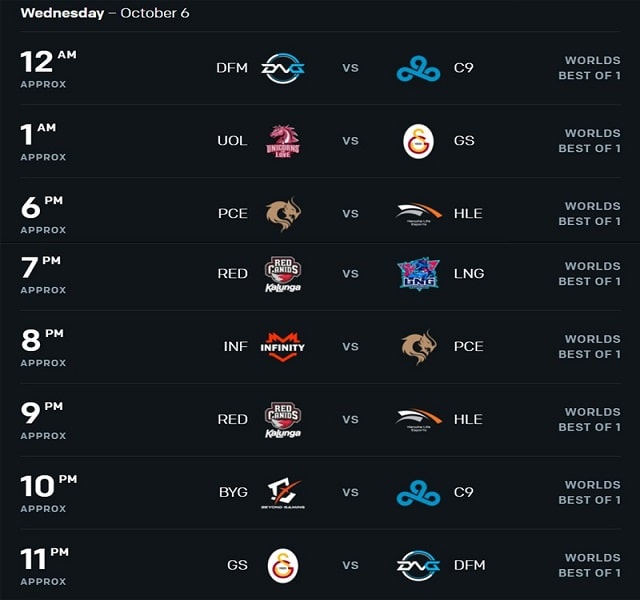Select the LNG team name label

click(469, 273)
